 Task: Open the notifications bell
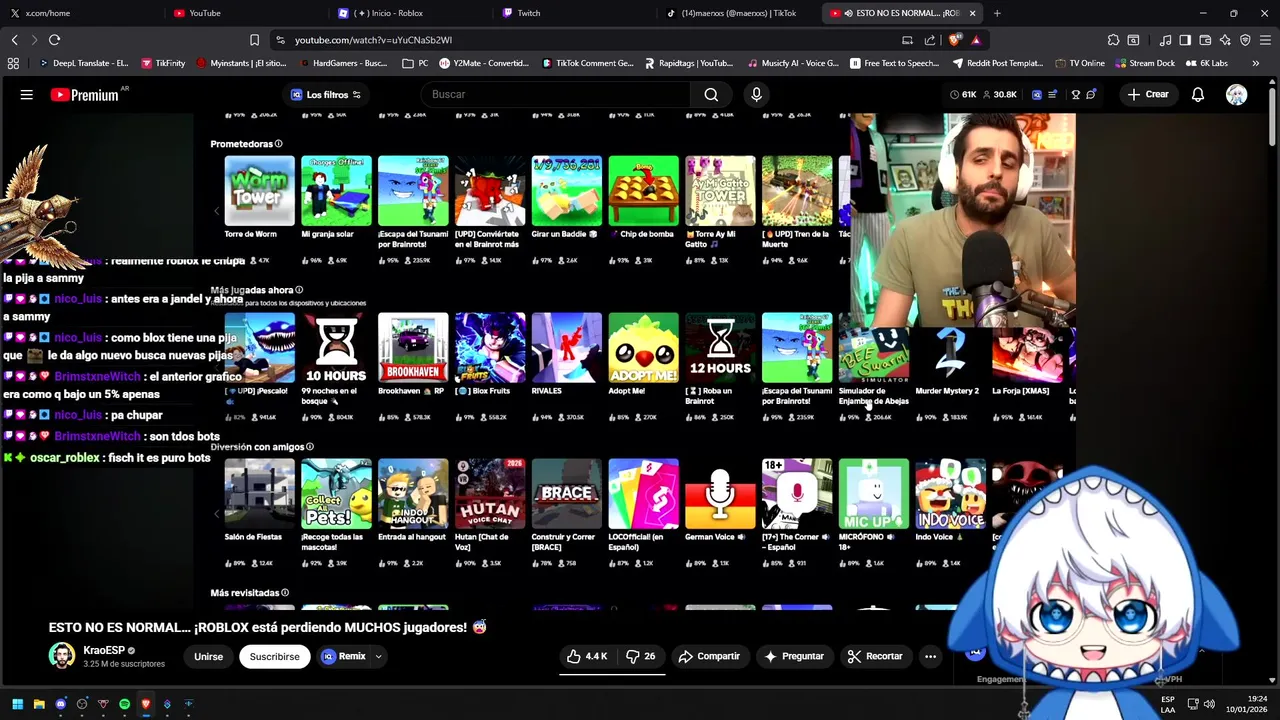point(1198,95)
